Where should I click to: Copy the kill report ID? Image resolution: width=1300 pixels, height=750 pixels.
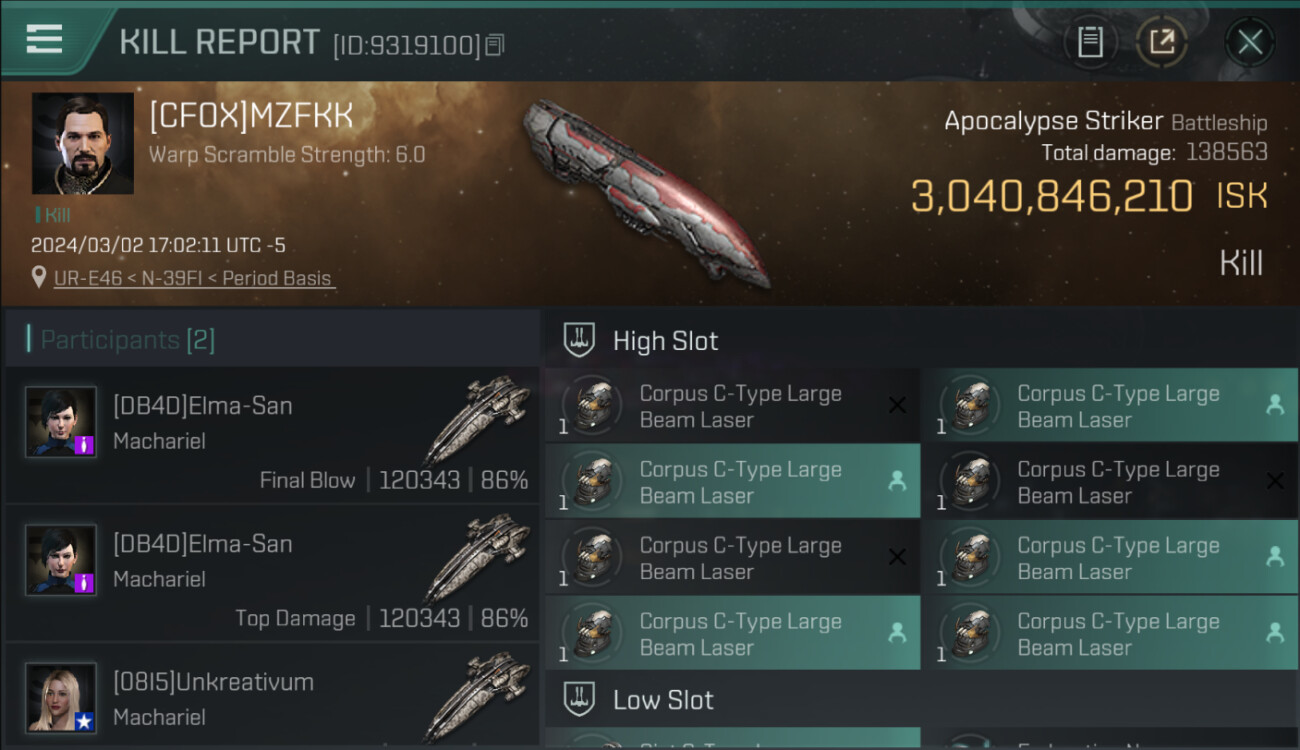496,45
